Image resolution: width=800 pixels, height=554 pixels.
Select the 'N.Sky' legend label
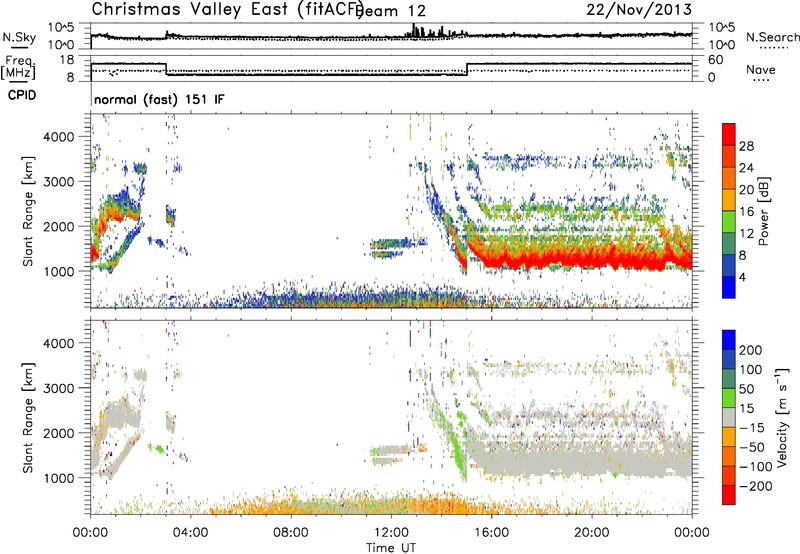[19, 37]
